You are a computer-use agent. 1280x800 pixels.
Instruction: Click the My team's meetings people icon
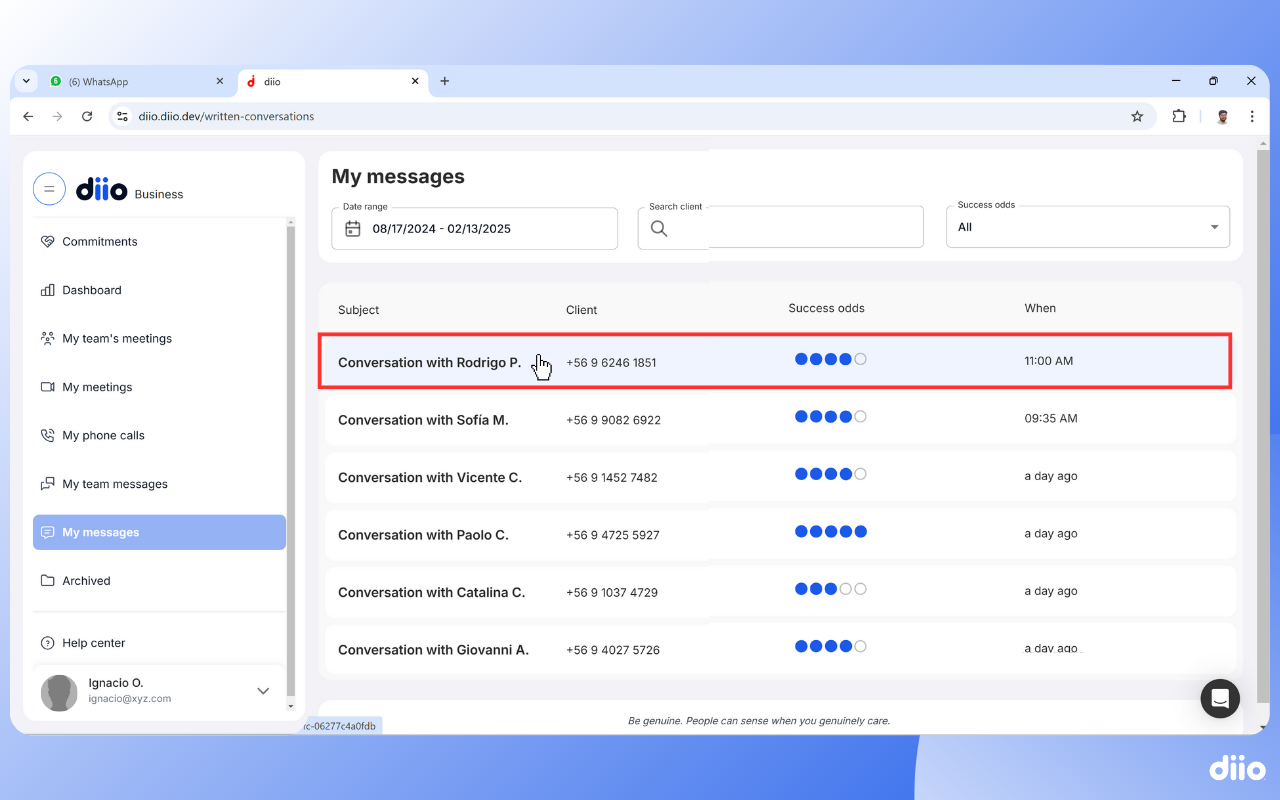click(47, 339)
